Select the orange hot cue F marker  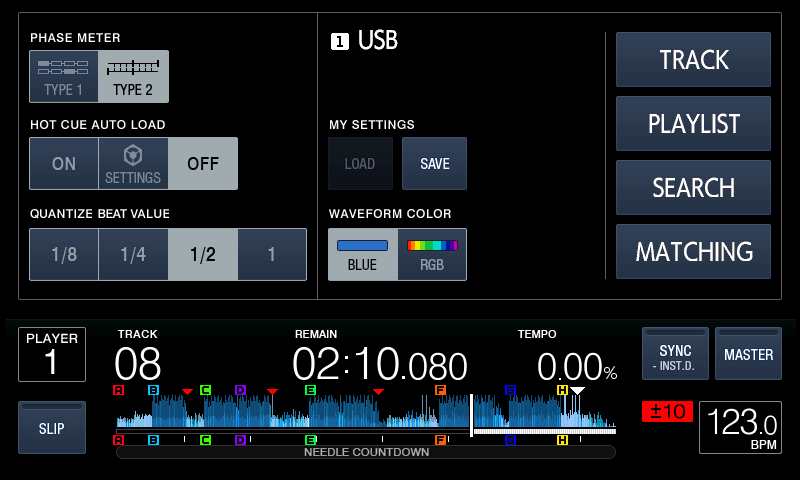440,390
